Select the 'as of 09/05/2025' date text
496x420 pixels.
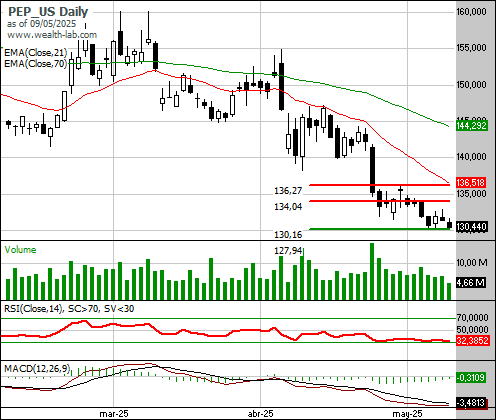pos(41,24)
